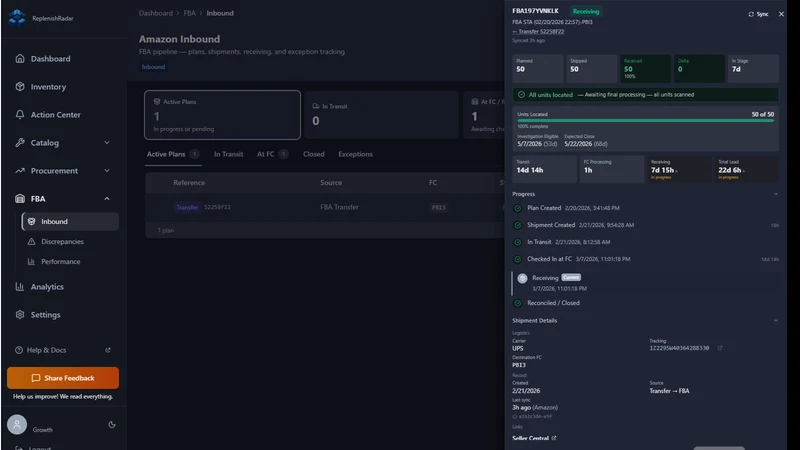
Task: Select the Active Plans summary card
Action: point(222,115)
